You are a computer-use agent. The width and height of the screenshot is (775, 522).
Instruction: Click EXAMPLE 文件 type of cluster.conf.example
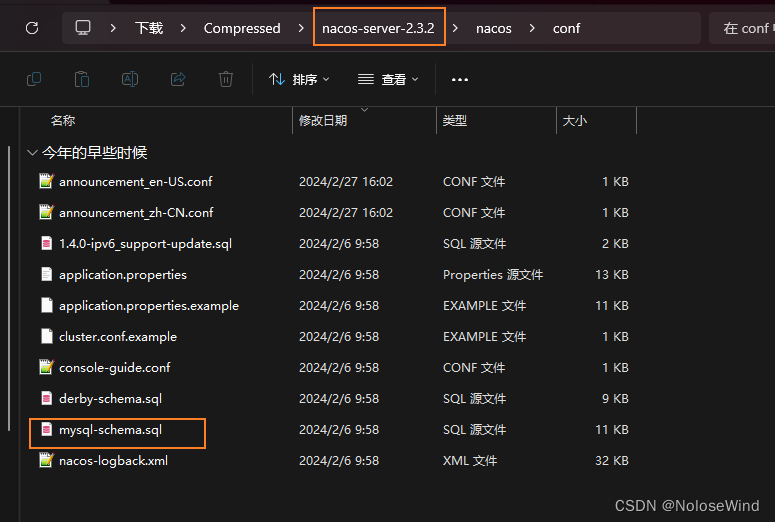[x=484, y=337]
